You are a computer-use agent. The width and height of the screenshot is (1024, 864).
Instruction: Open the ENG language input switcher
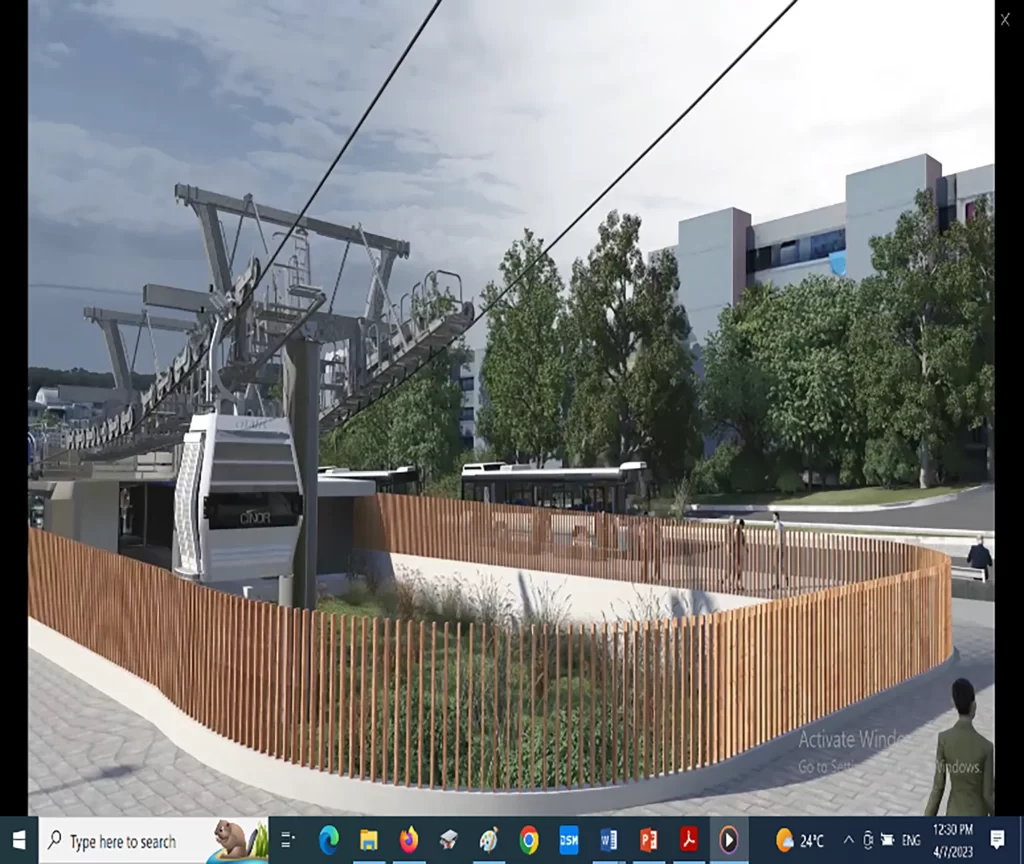(x=912, y=840)
